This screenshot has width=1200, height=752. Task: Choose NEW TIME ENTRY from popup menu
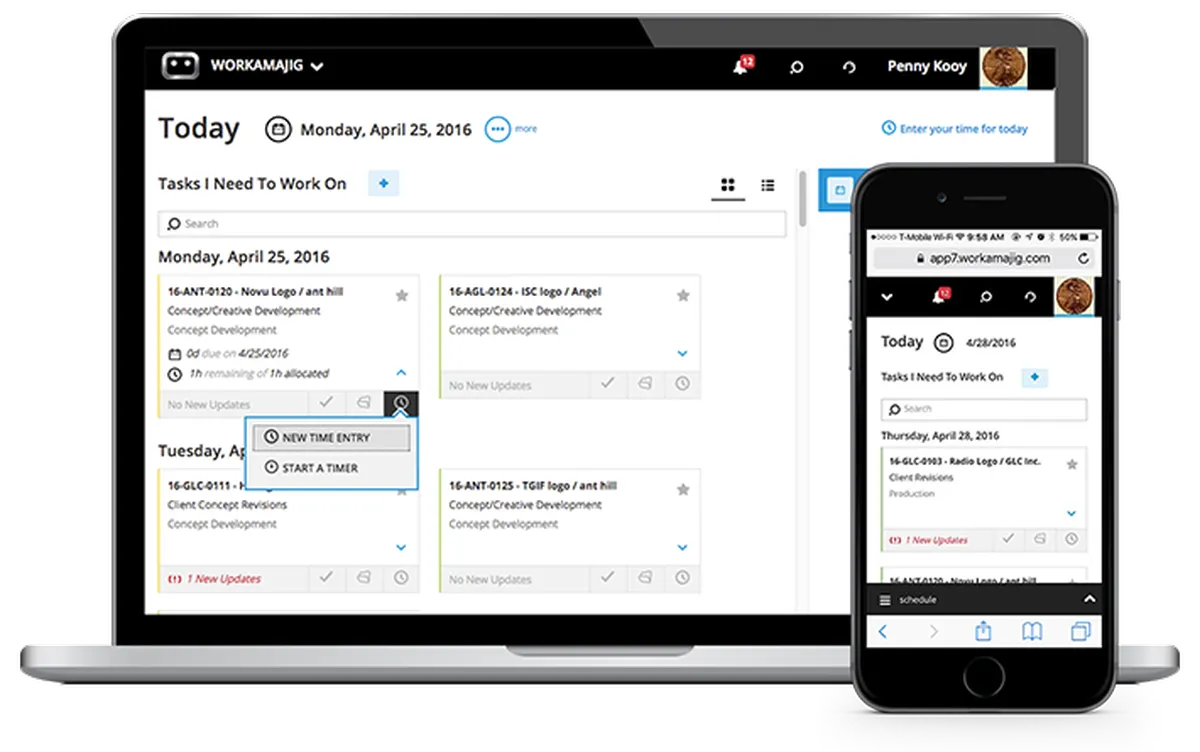(x=331, y=437)
